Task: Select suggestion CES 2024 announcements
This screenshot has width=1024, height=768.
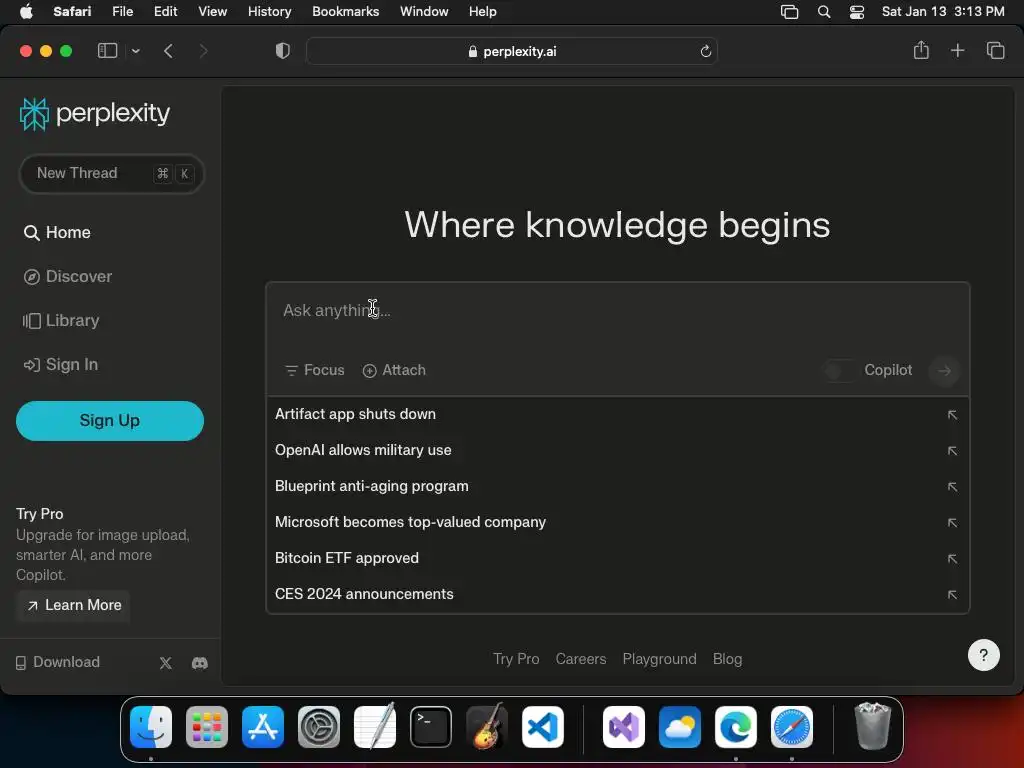Action: [617, 594]
